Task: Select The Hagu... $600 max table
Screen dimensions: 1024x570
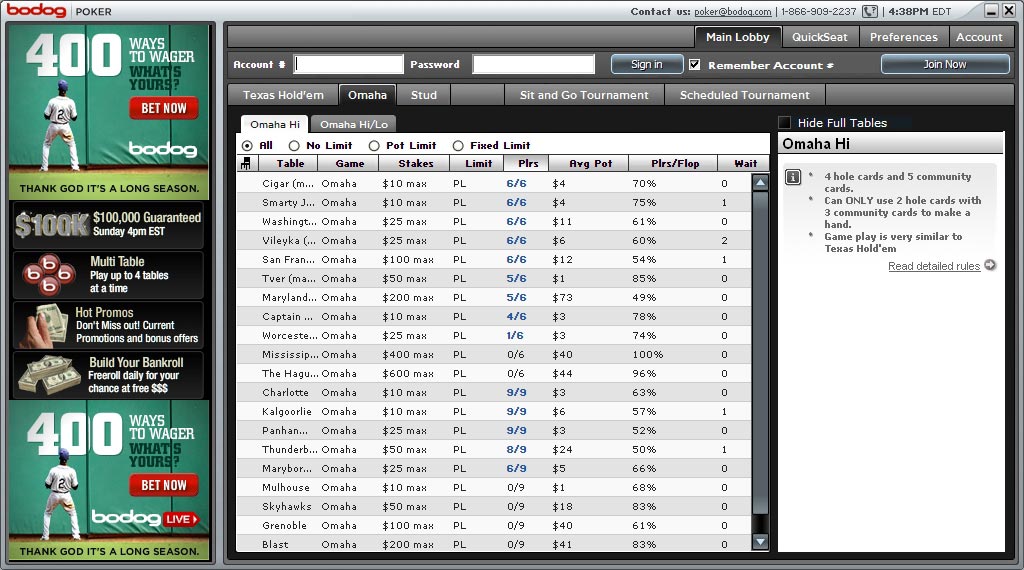Action: click(494, 373)
